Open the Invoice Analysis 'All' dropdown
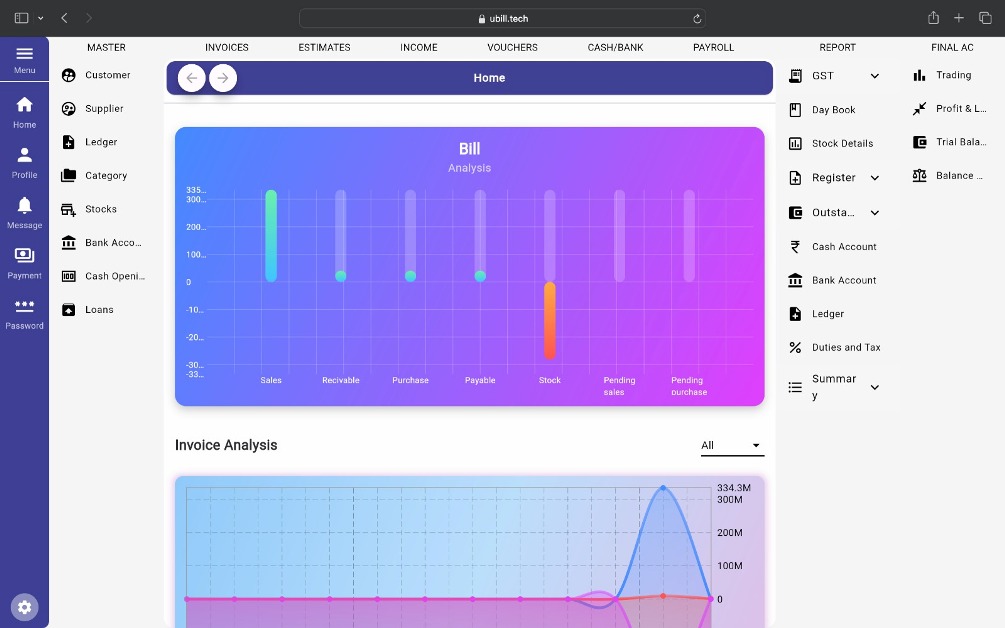This screenshot has width=1005, height=628. pos(731,445)
